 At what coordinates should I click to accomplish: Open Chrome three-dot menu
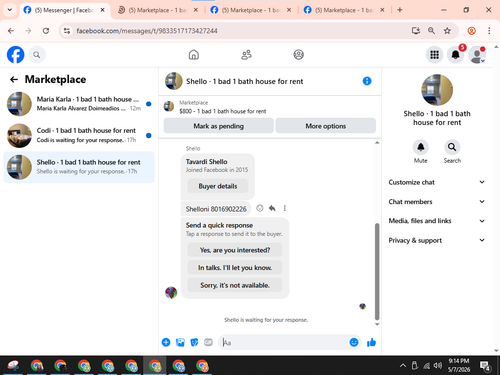coord(489,31)
